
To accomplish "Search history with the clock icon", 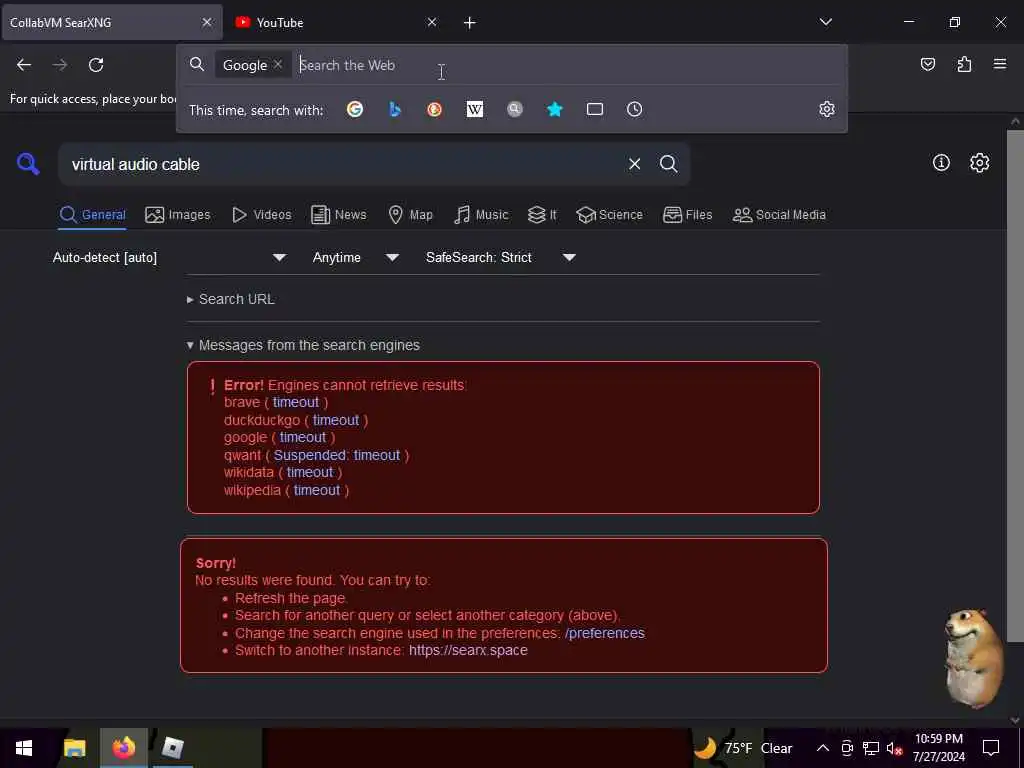I will pos(634,109).
